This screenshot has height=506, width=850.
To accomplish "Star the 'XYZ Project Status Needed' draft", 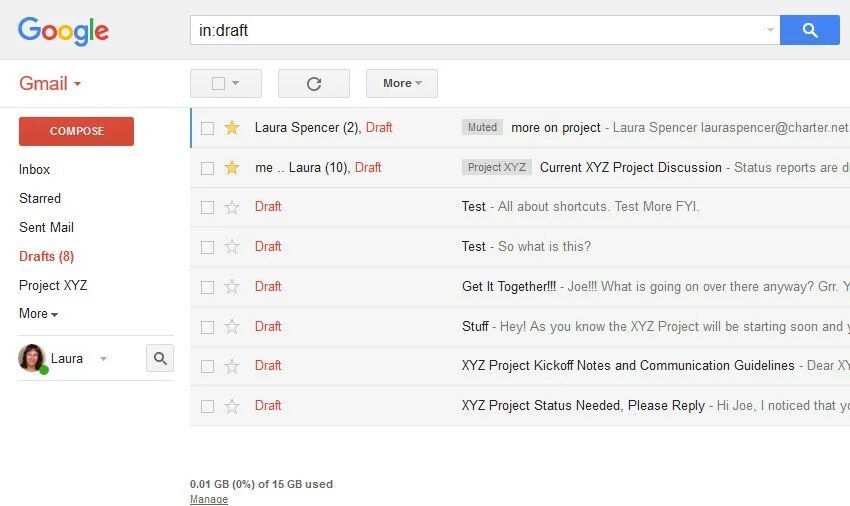I will [232, 406].
